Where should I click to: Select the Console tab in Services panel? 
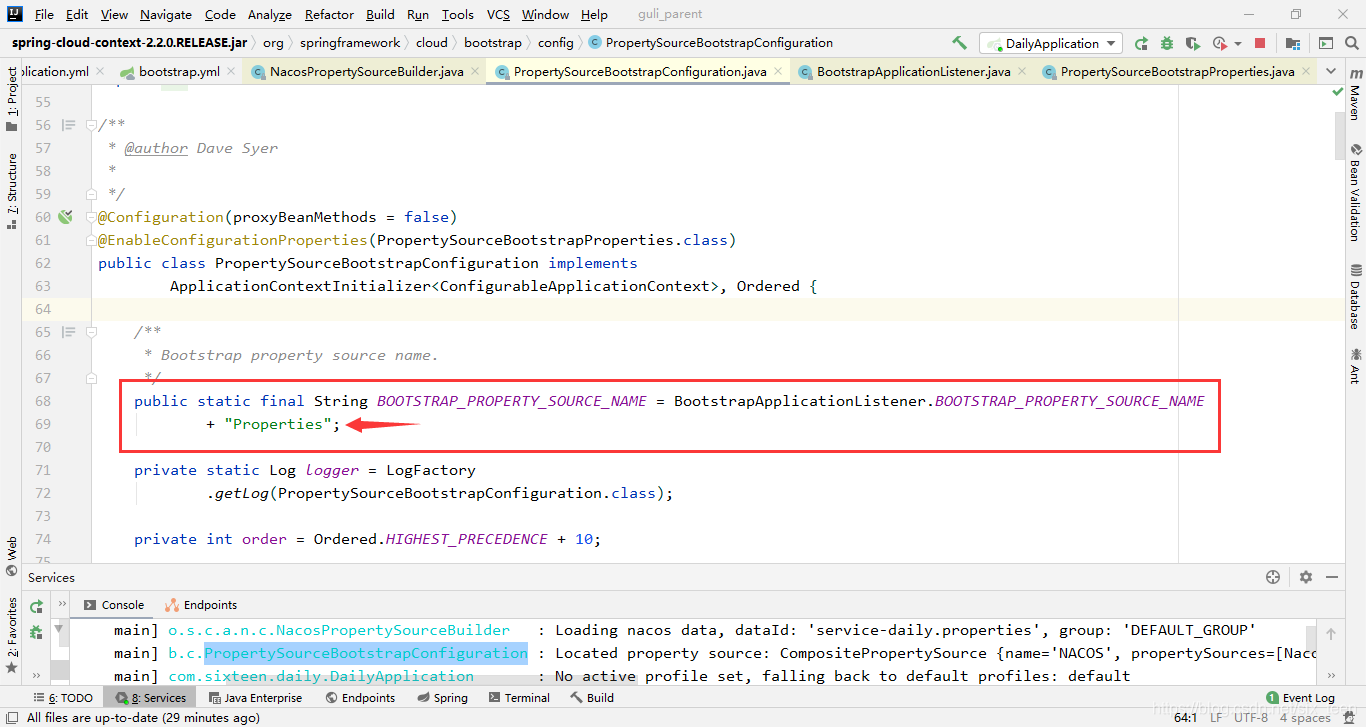[114, 605]
